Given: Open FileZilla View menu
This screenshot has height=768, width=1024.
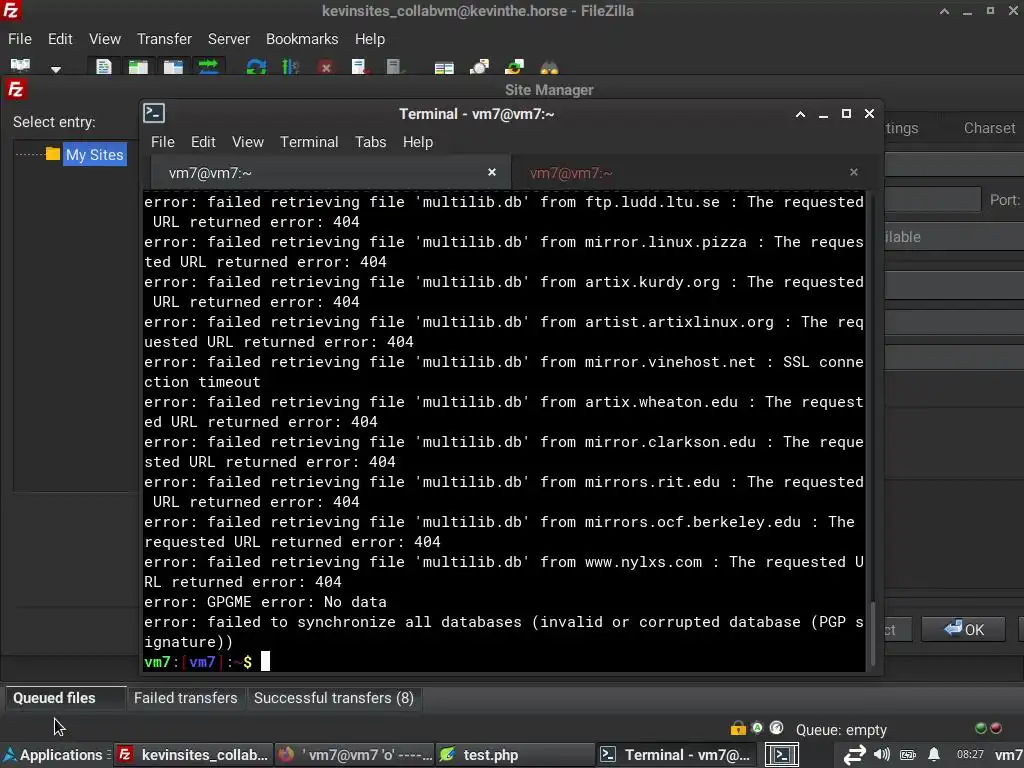Looking at the screenshot, I should [104, 39].
